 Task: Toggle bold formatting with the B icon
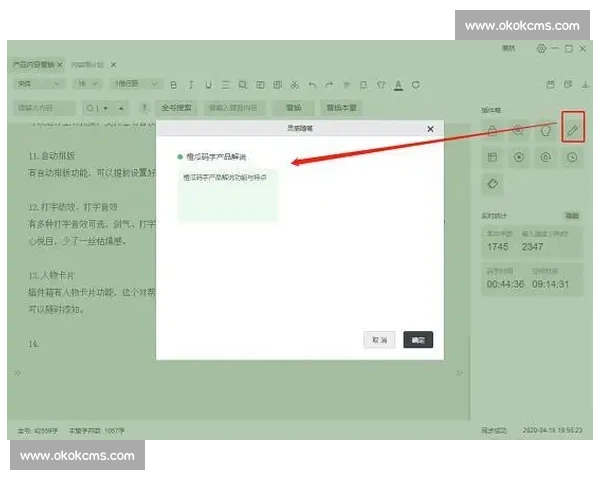[173, 85]
